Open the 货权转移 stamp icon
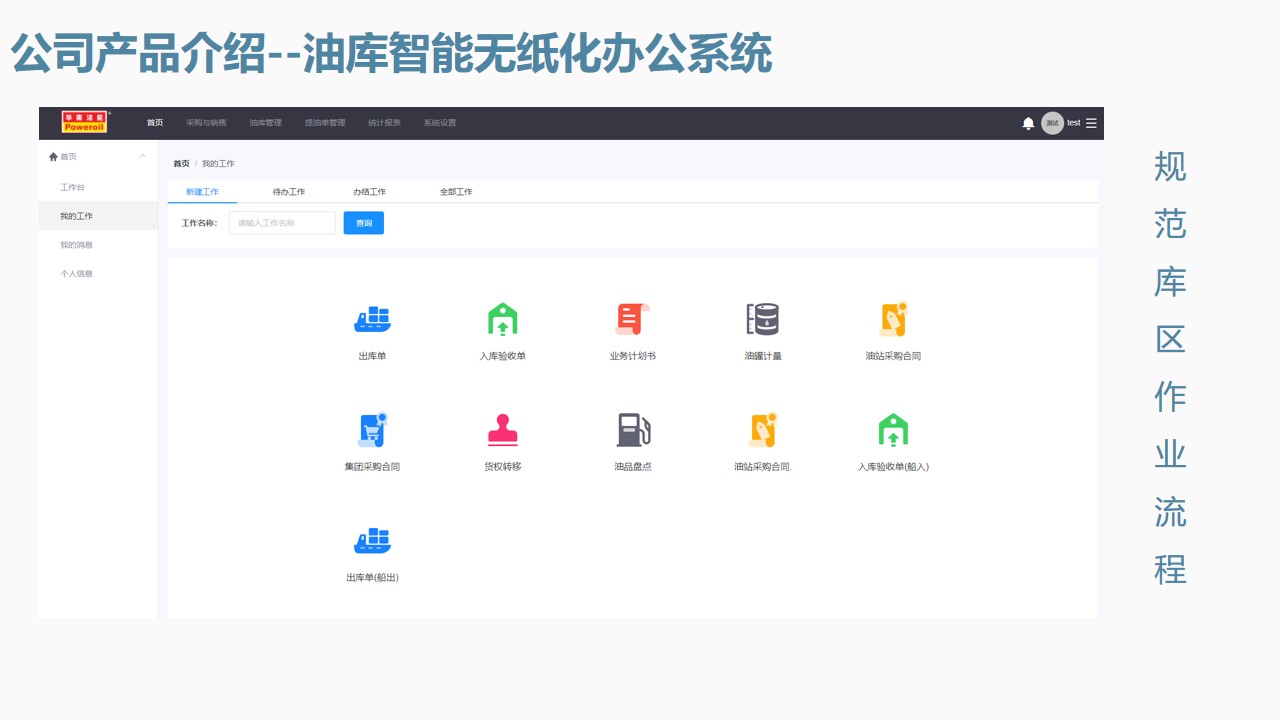1280x720 pixels. (502, 430)
